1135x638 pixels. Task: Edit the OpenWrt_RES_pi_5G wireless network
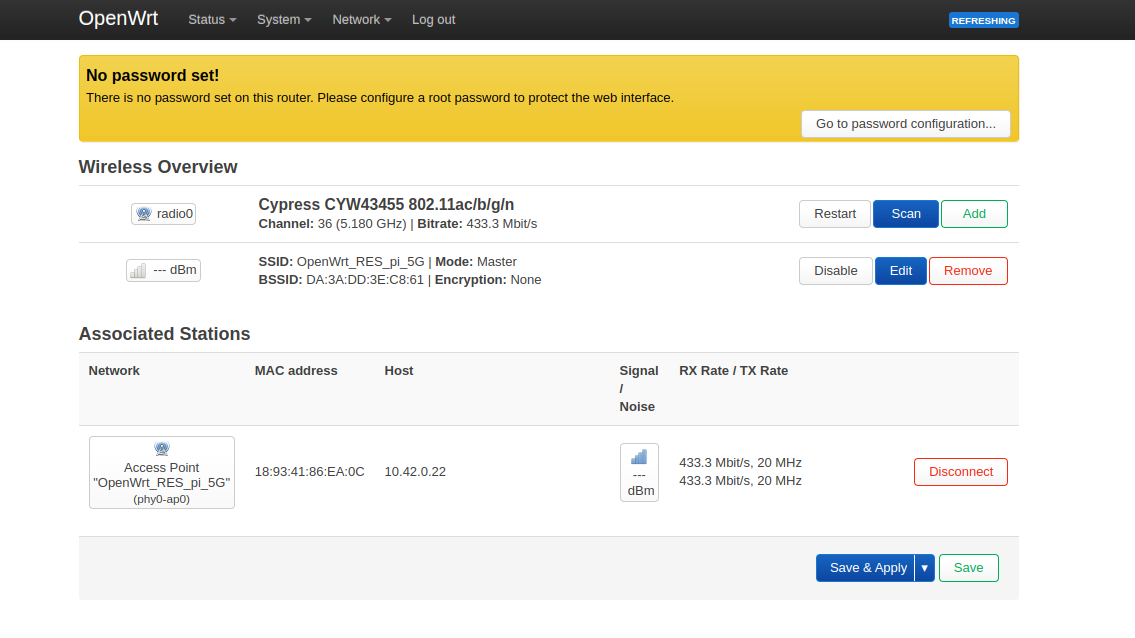coord(900,271)
